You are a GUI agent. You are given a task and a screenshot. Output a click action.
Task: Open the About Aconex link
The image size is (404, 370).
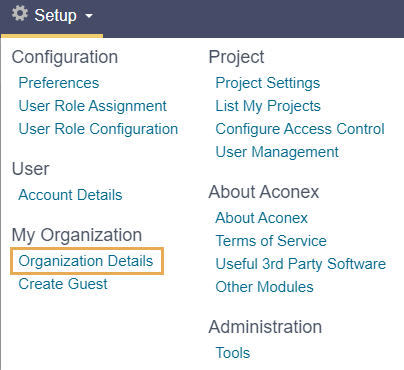pyautogui.click(x=261, y=218)
